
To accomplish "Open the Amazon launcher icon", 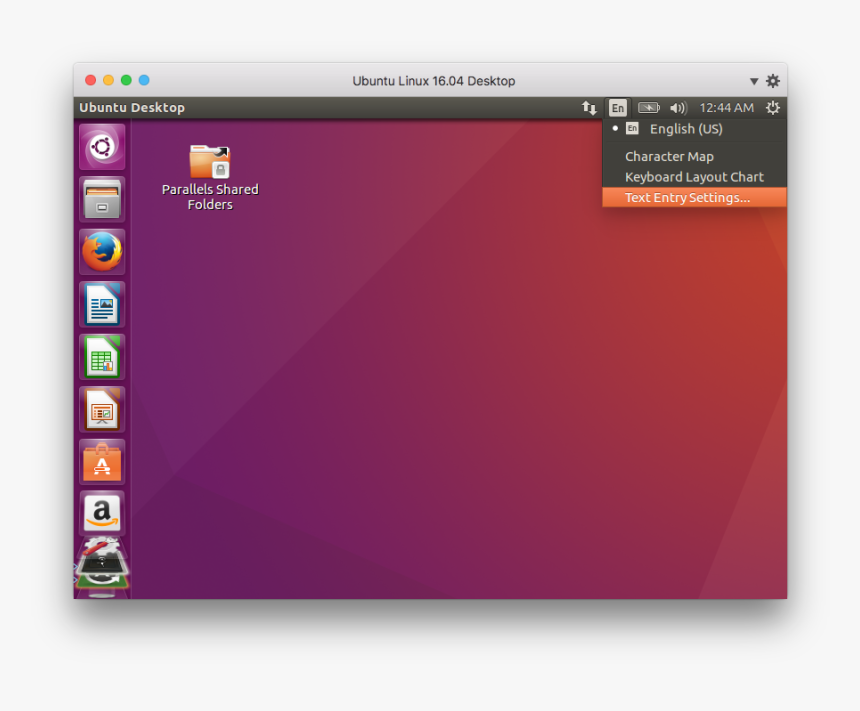I will (x=102, y=514).
